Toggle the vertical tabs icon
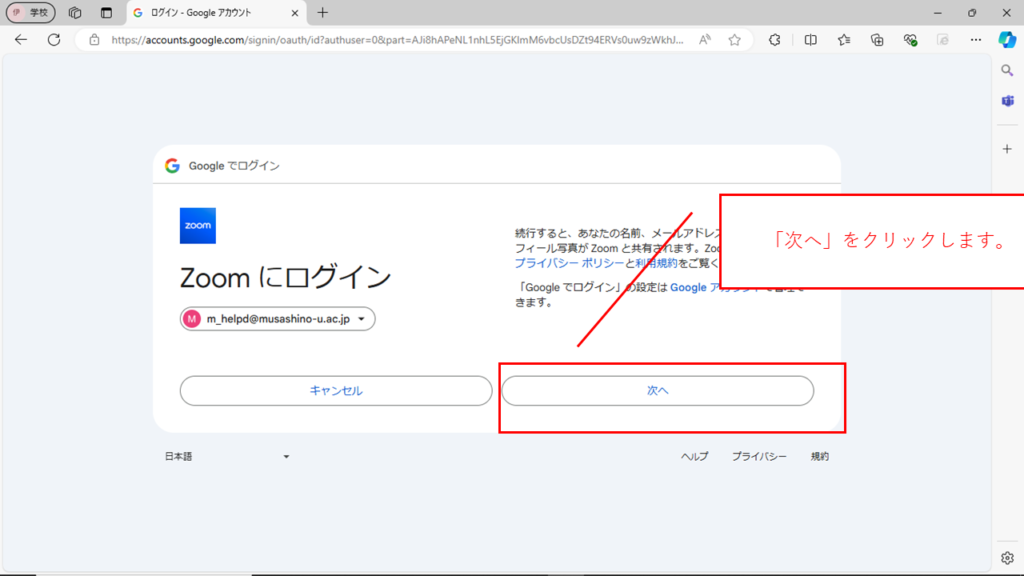Viewport: 1024px width, 576px height. point(106,12)
